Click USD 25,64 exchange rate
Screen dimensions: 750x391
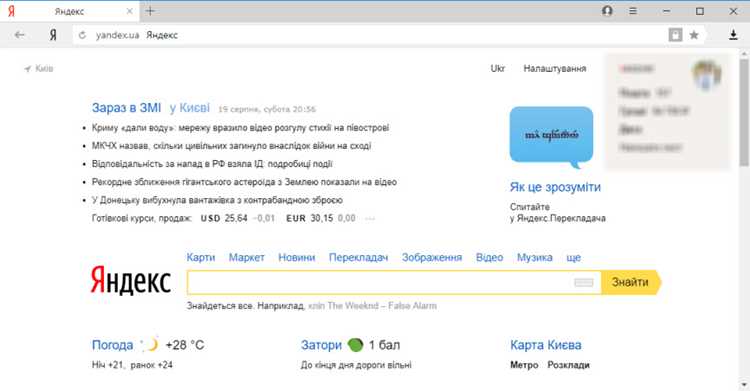click(224, 218)
